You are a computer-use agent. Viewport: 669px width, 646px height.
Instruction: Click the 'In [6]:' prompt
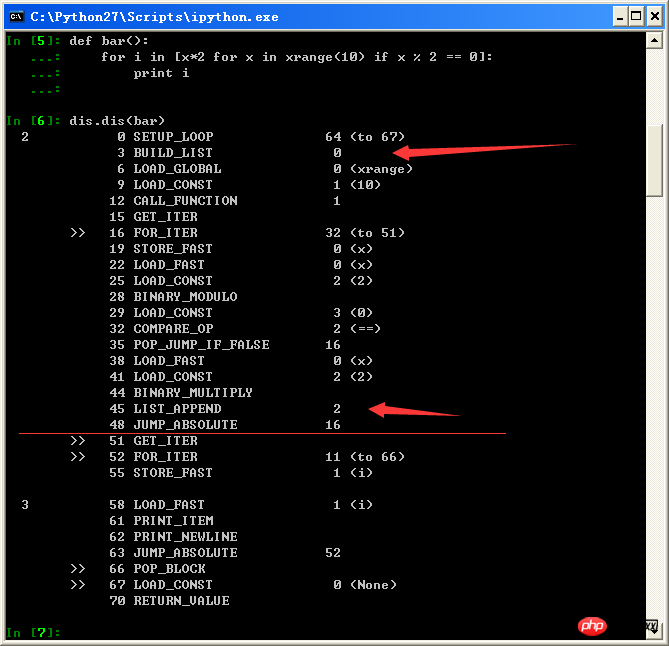[x=33, y=121]
